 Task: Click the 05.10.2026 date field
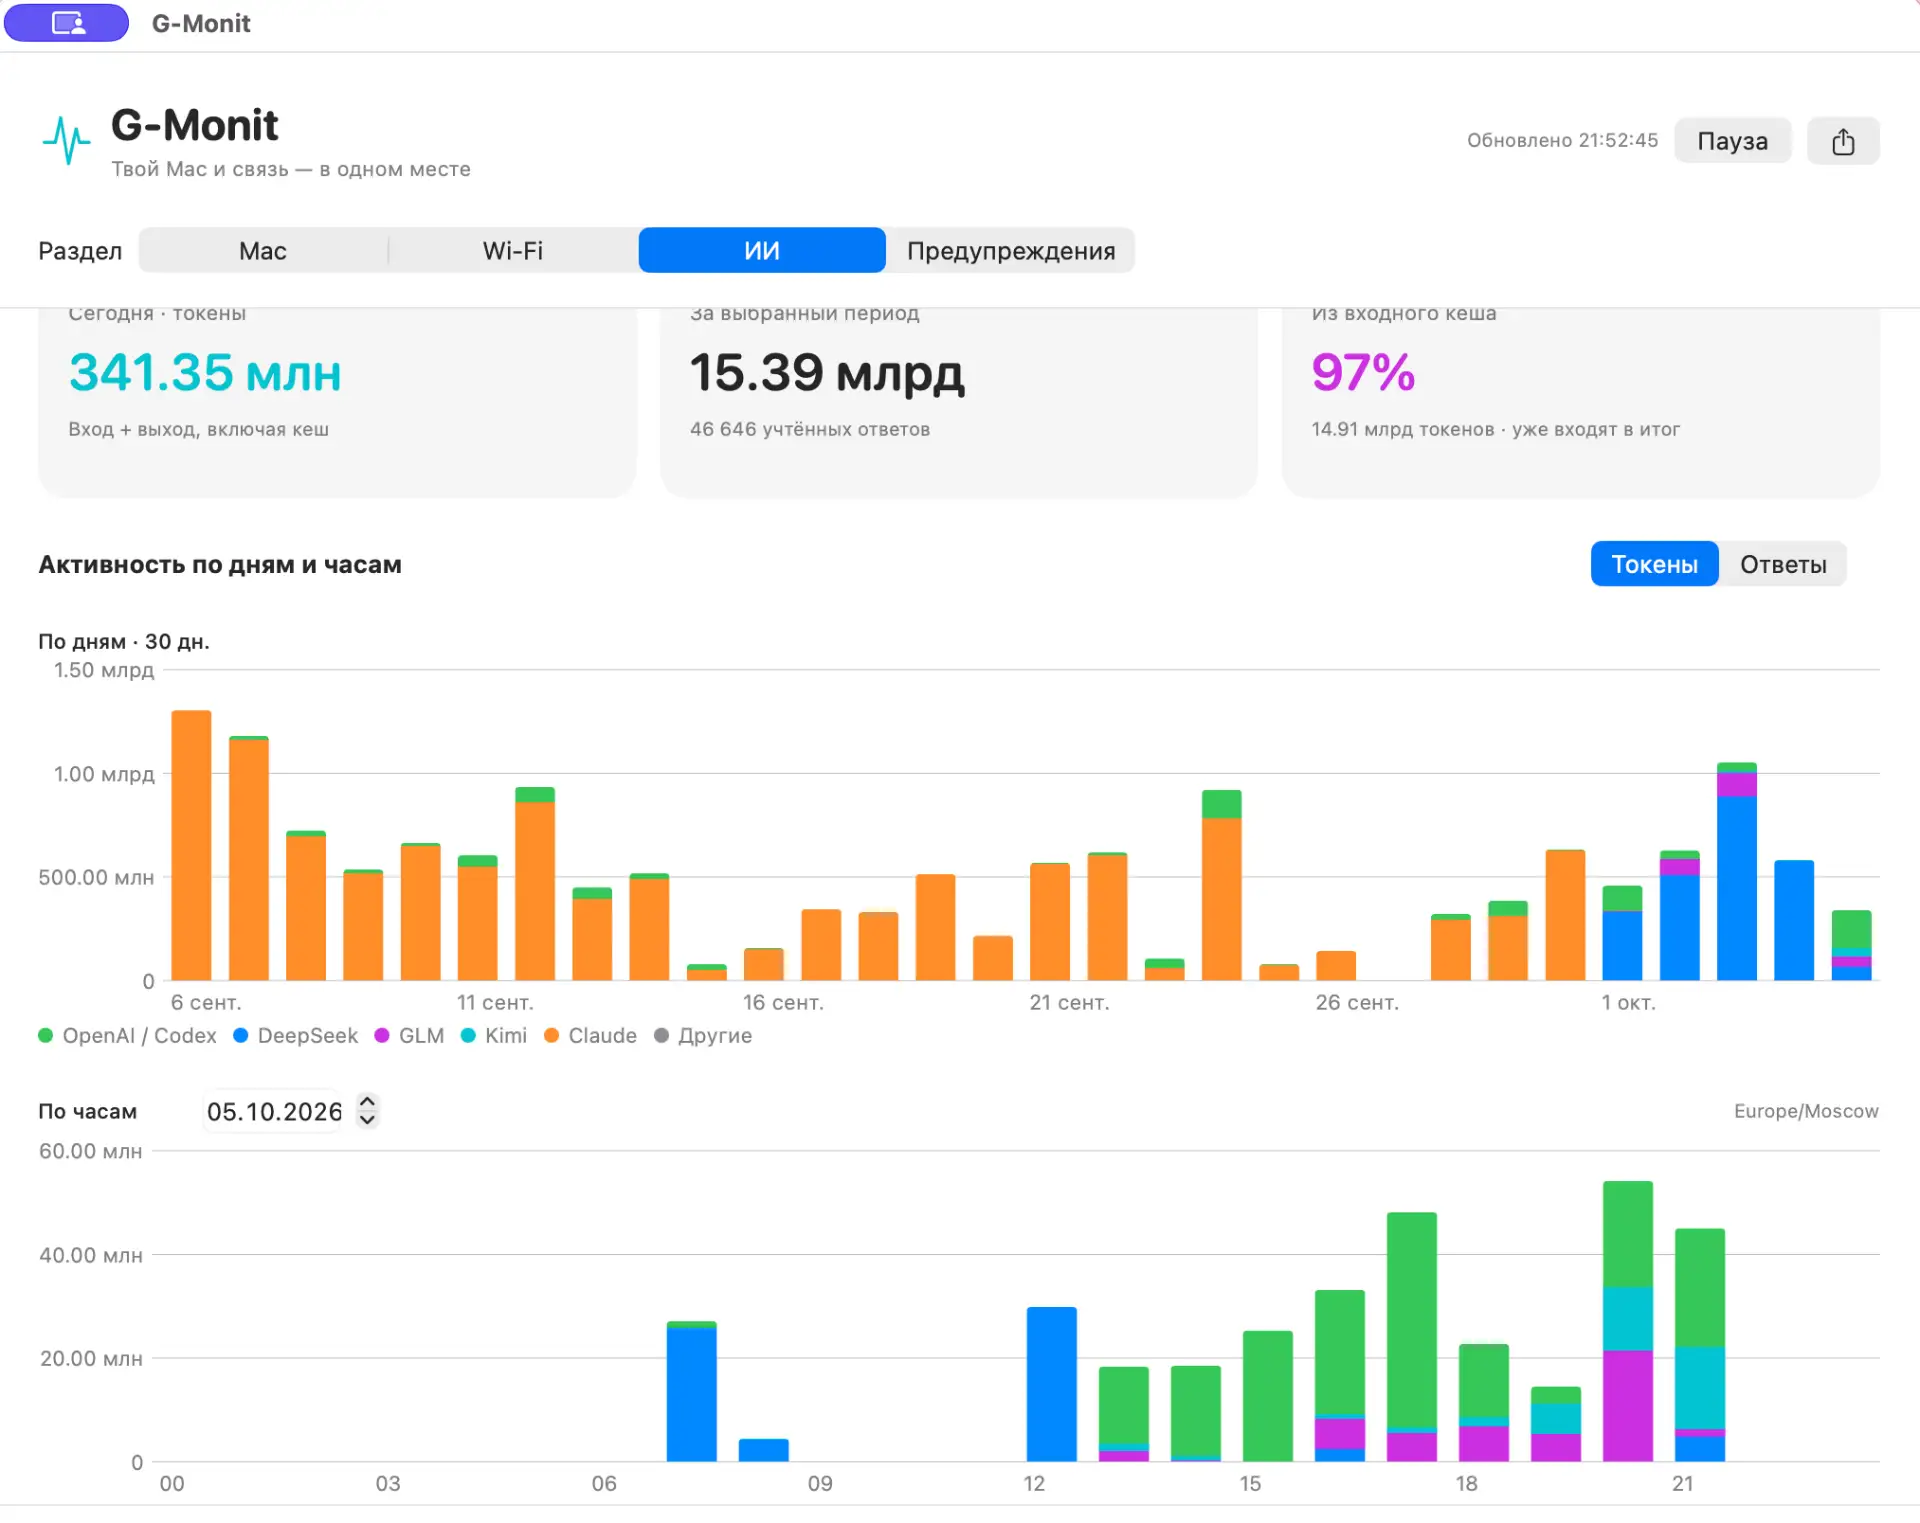(x=274, y=1111)
